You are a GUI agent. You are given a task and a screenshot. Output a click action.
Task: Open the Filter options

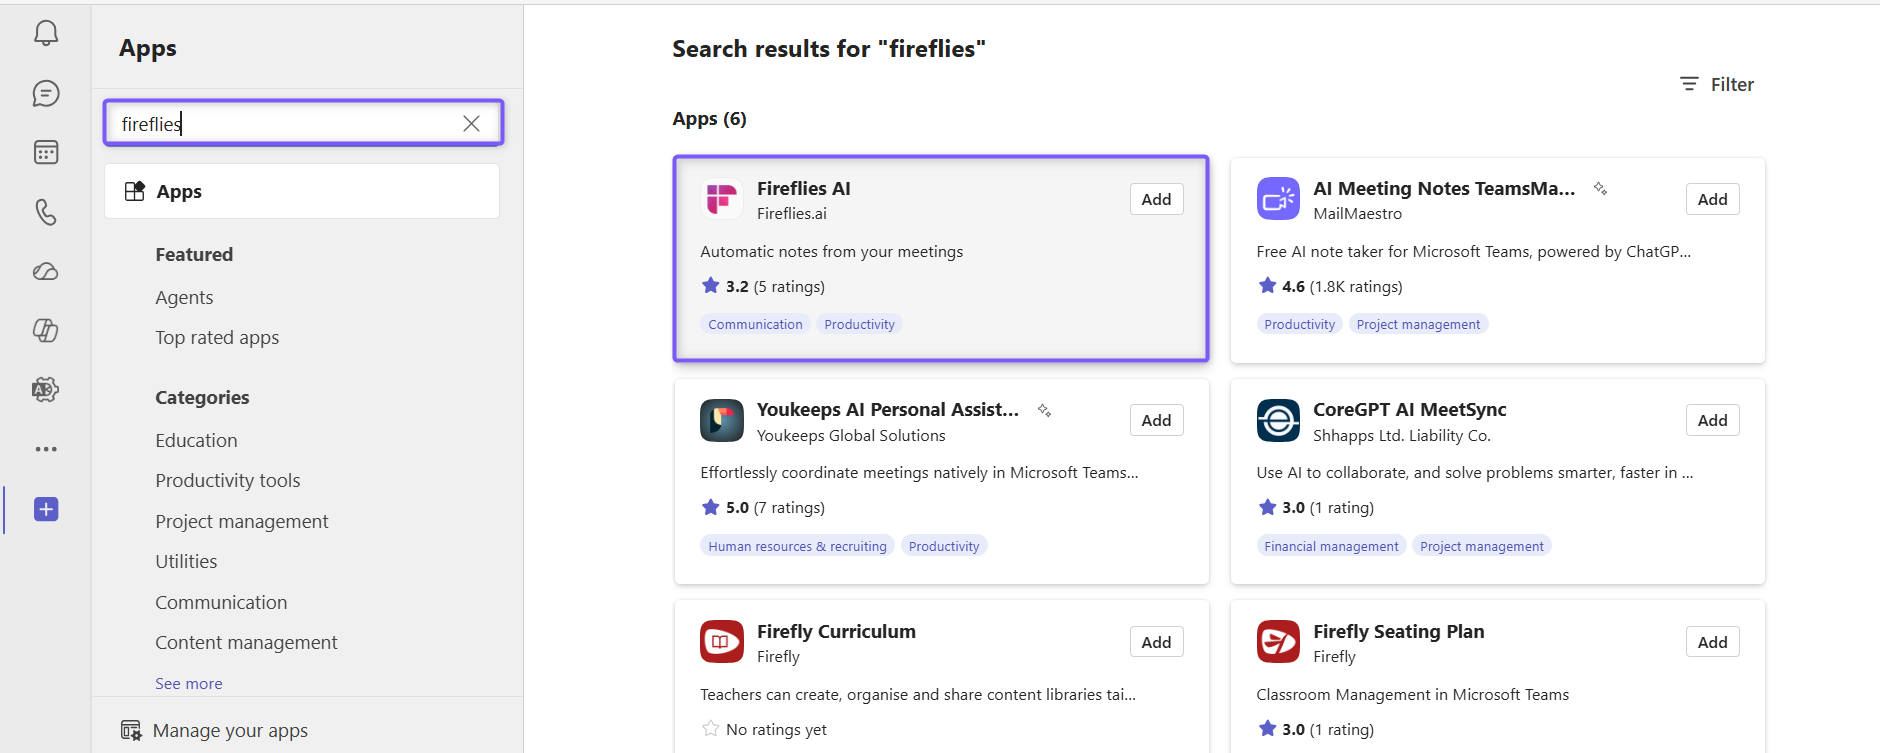(x=1717, y=85)
